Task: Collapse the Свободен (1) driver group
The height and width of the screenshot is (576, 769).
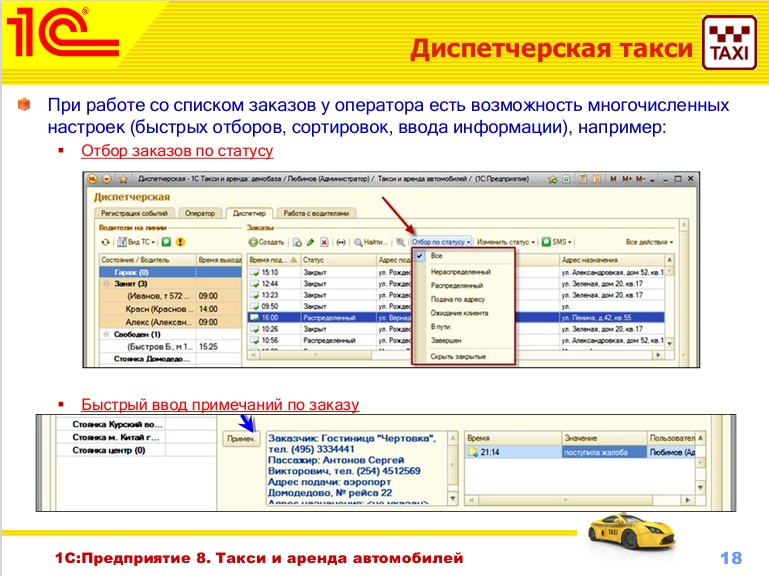Action: tap(103, 334)
